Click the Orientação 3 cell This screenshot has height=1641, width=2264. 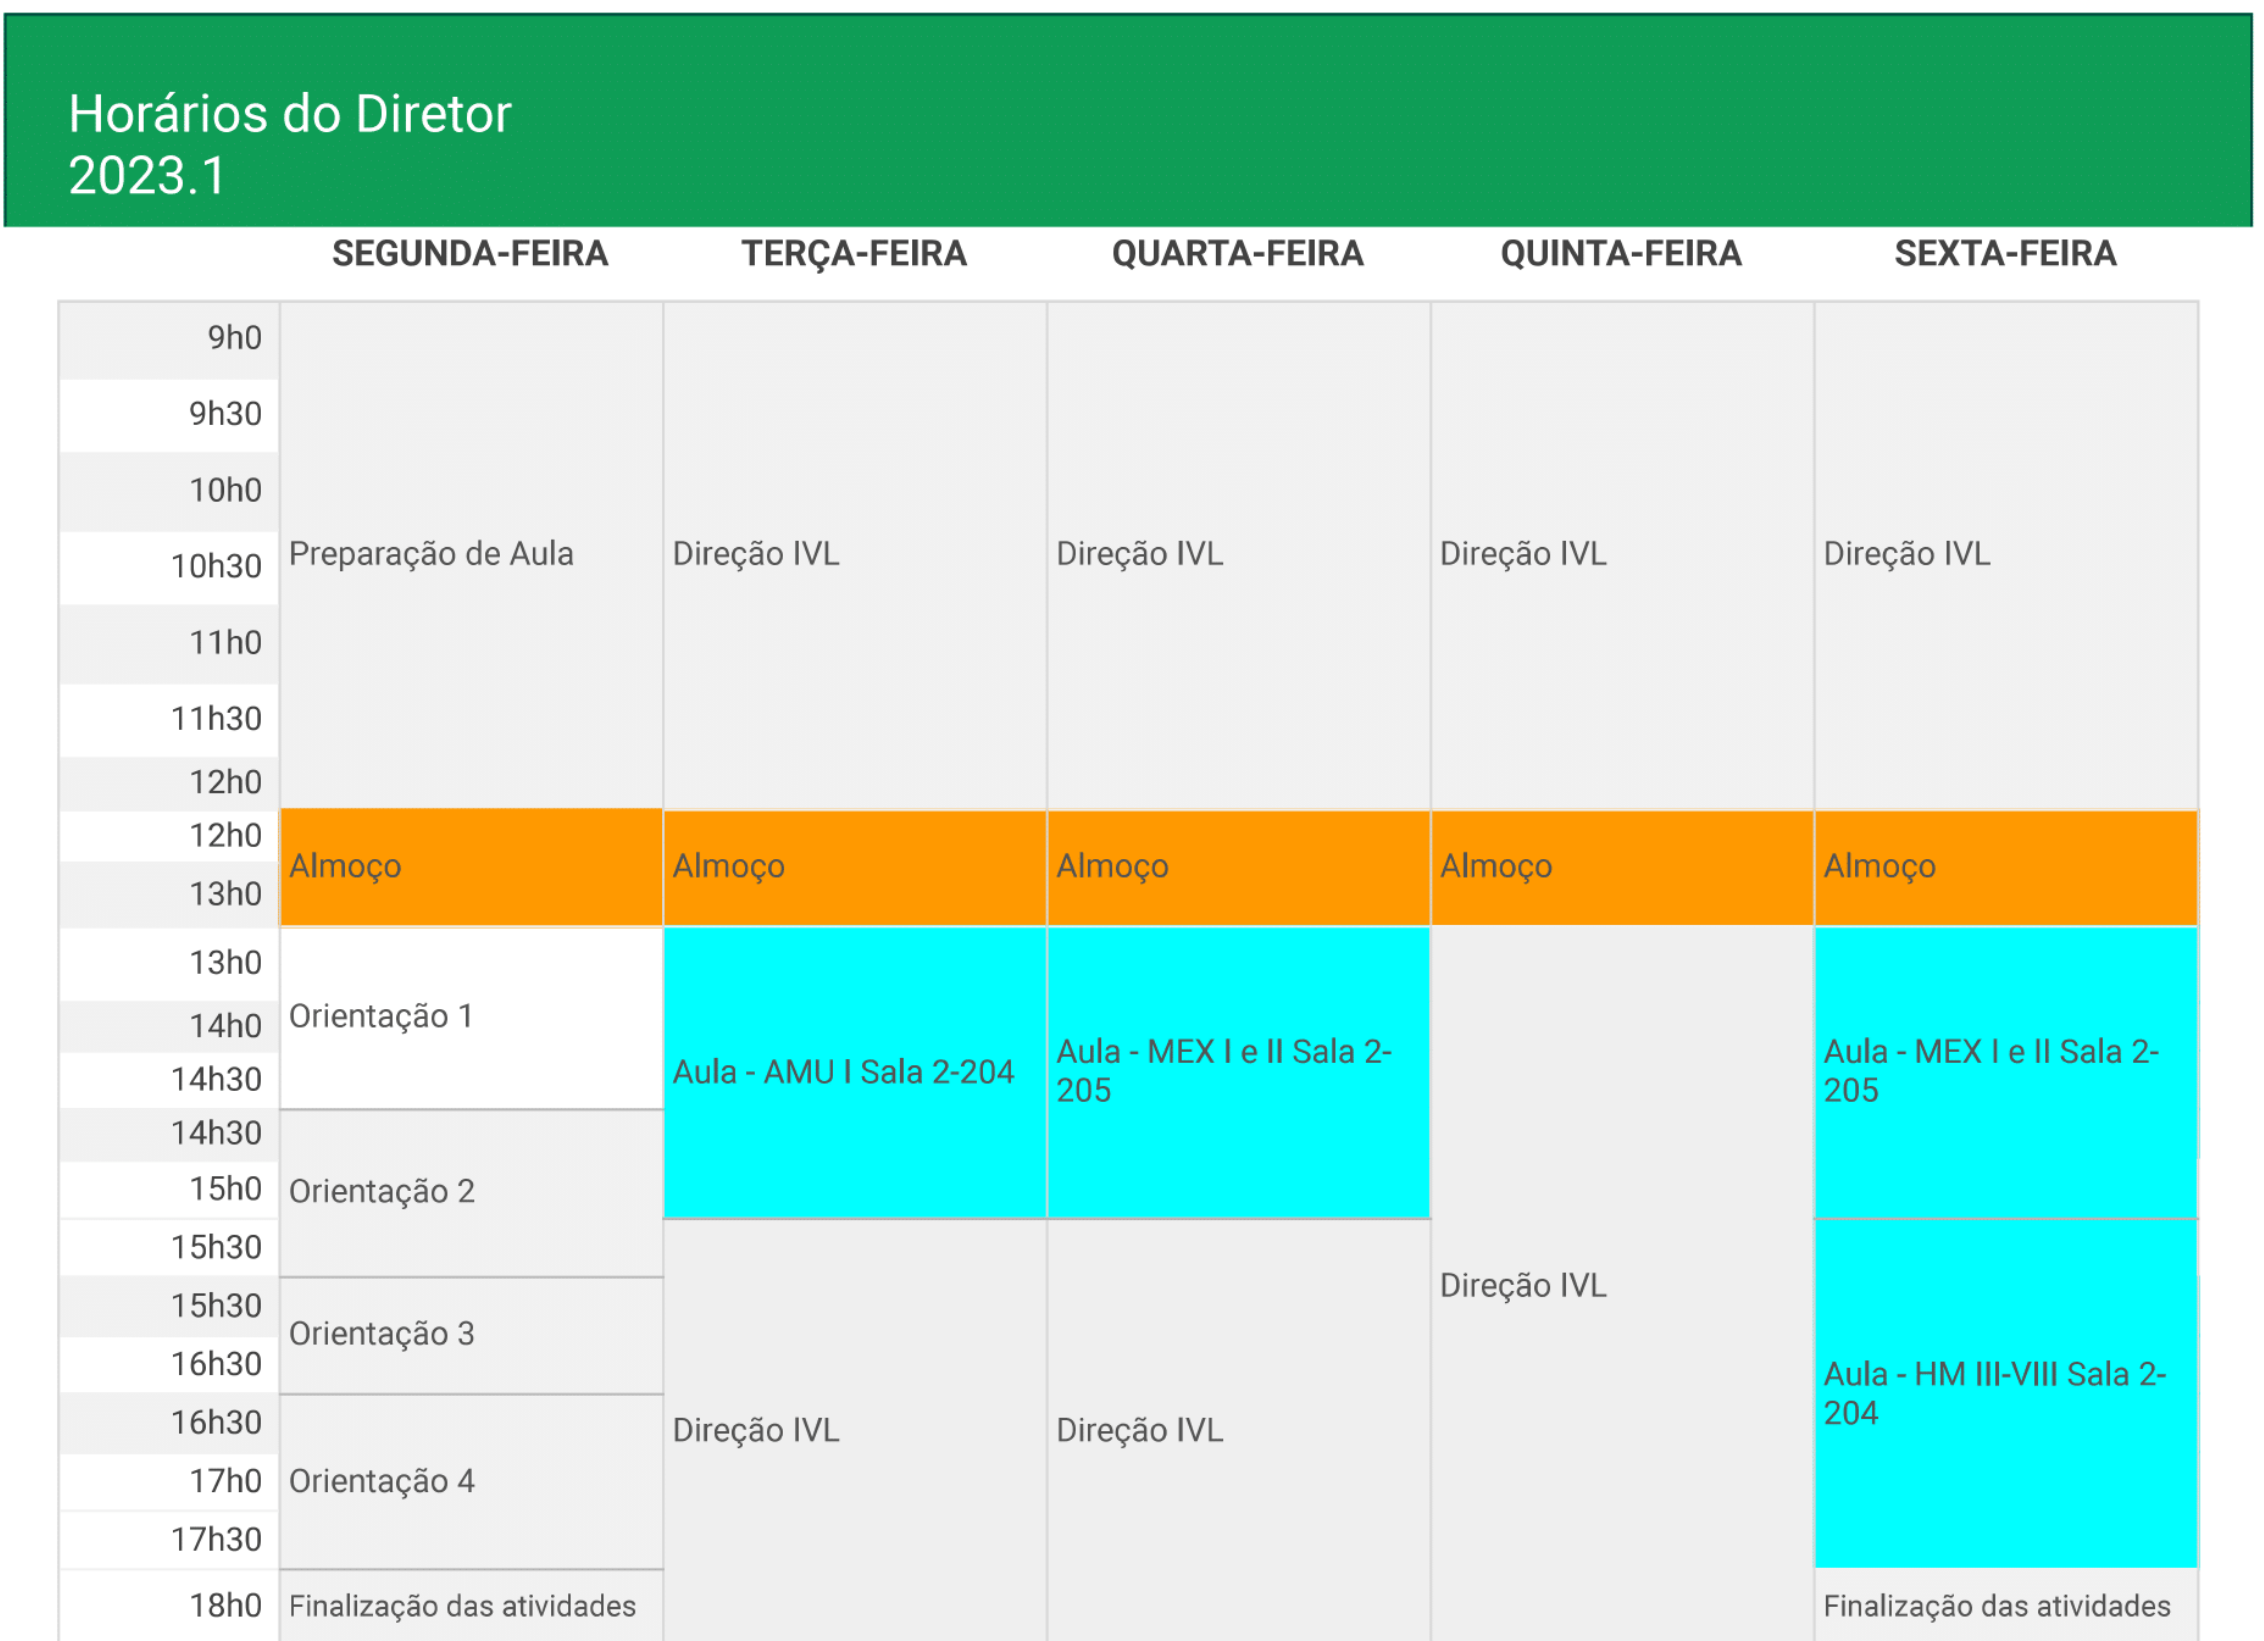click(470, 1334)
